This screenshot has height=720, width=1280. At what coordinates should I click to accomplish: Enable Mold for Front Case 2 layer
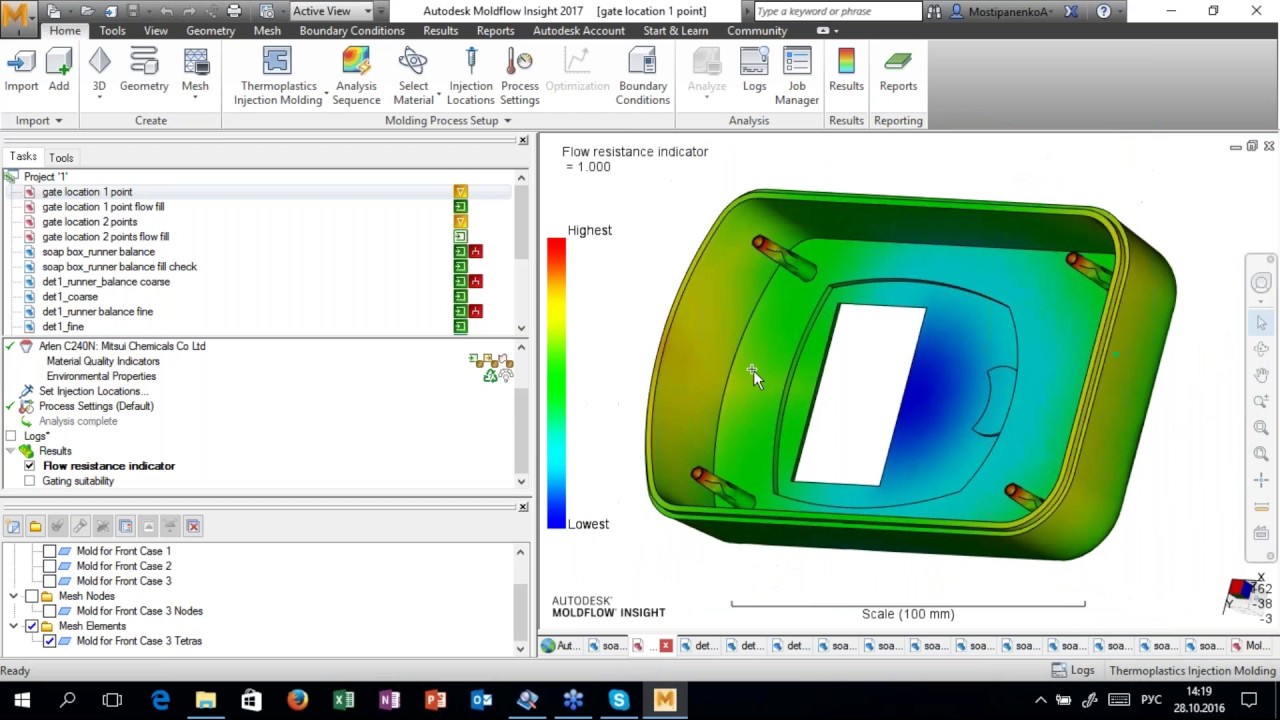[x=50, y=566]
